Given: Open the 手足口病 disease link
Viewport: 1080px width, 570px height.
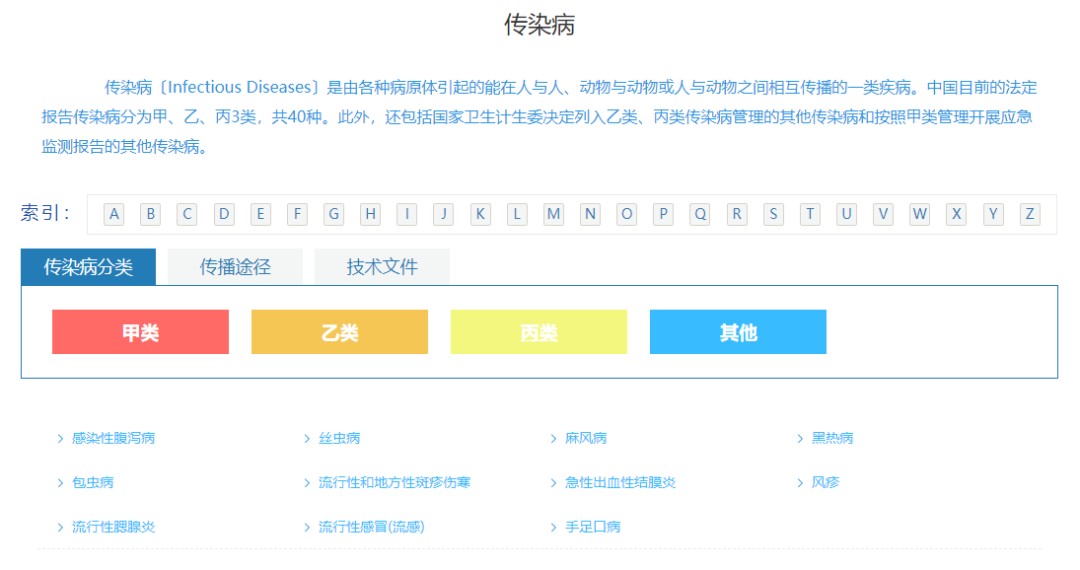Looking at the screenshot, I should click(593, 526).
